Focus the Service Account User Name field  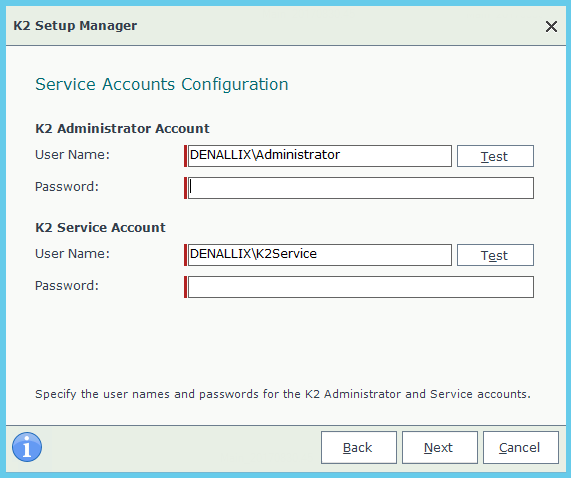(320, 255)
